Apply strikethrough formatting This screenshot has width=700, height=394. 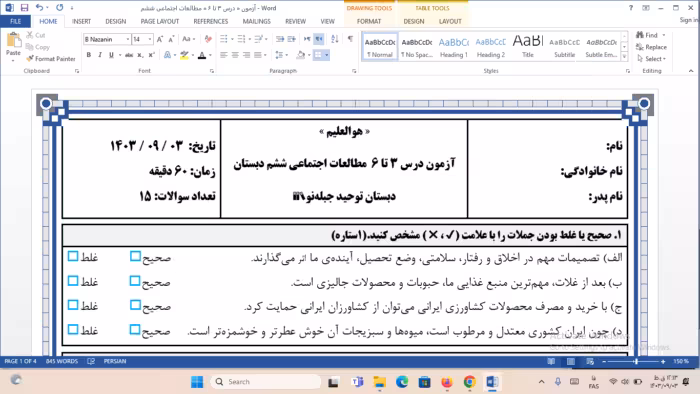(129, 55)
